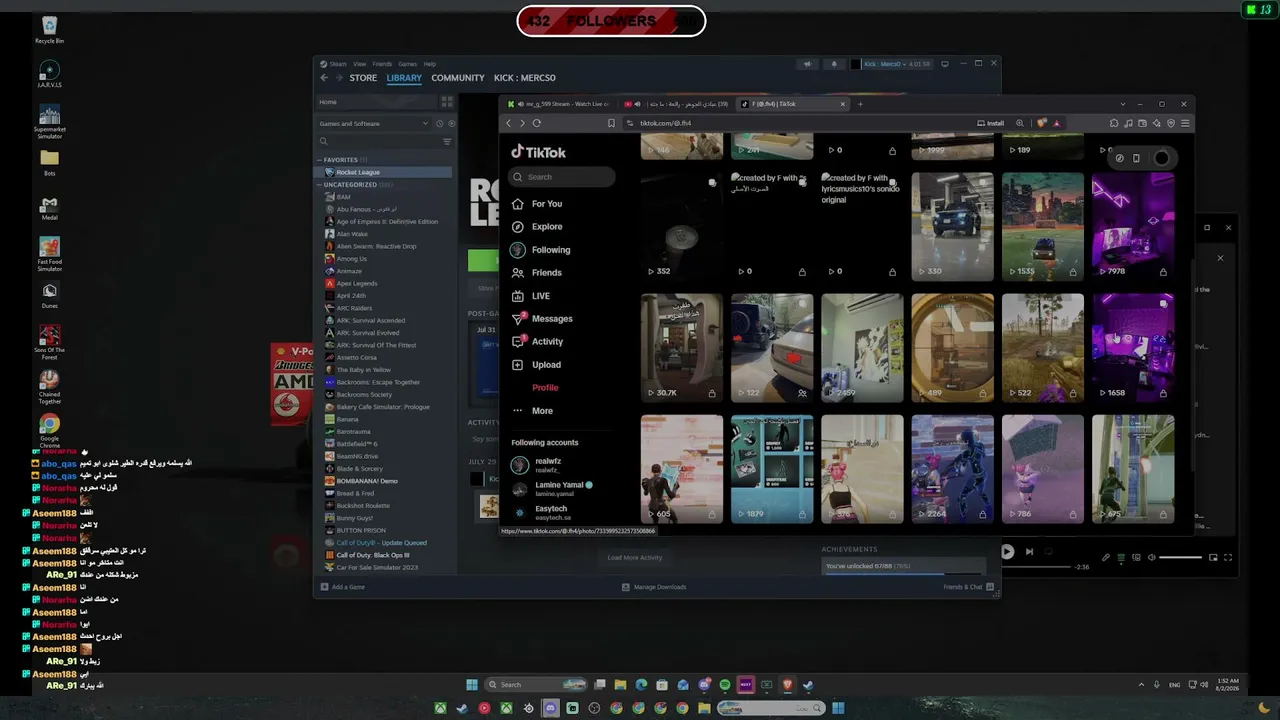Open TikTok Explore page

[x=537, y=227]
